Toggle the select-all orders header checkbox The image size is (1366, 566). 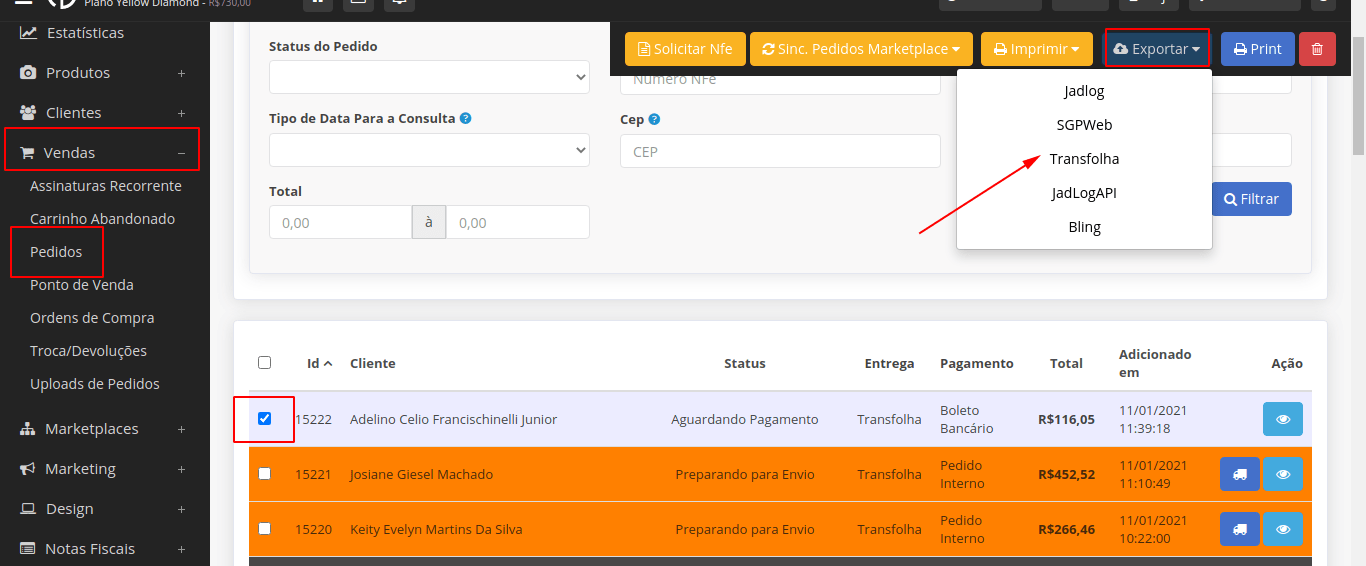pos(264,362)
